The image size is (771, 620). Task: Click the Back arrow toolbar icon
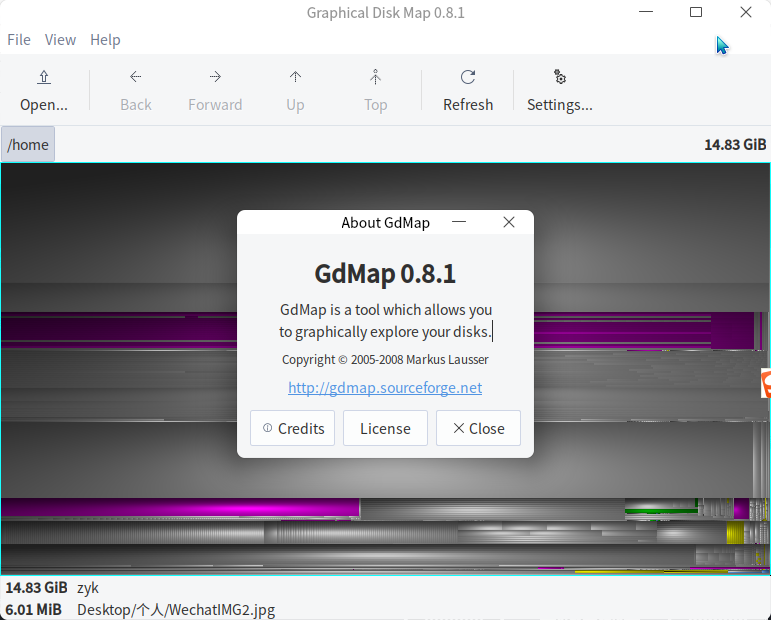[136, 77]
